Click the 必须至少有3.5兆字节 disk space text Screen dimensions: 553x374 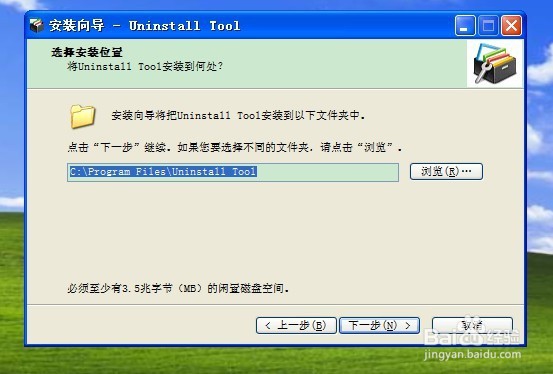click(x=178, y=288)
